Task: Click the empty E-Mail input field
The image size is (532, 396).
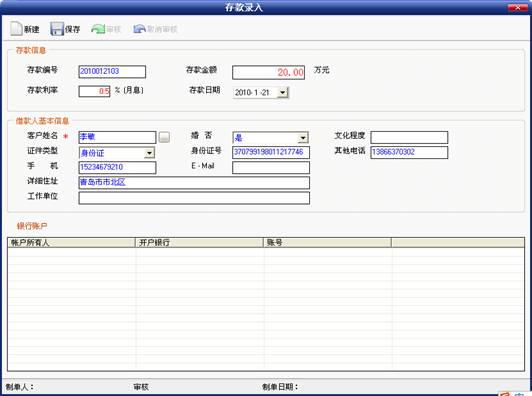Action: tap(271, 167)
